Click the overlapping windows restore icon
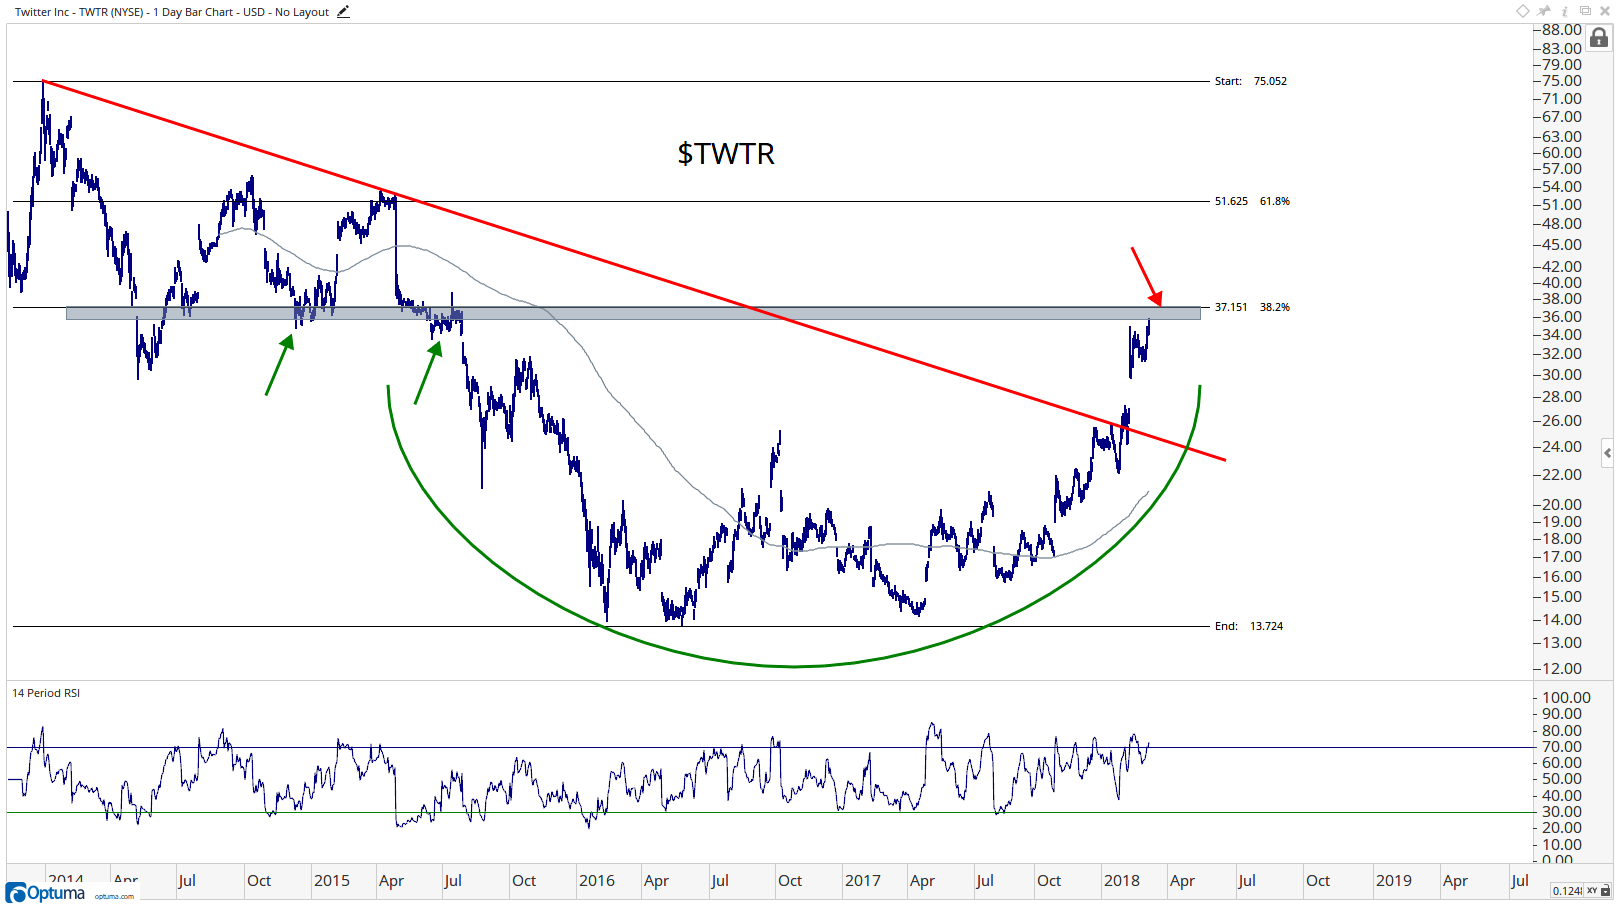The width and height of the screenshot is (1620, 907). click(x=1585, y=11)
